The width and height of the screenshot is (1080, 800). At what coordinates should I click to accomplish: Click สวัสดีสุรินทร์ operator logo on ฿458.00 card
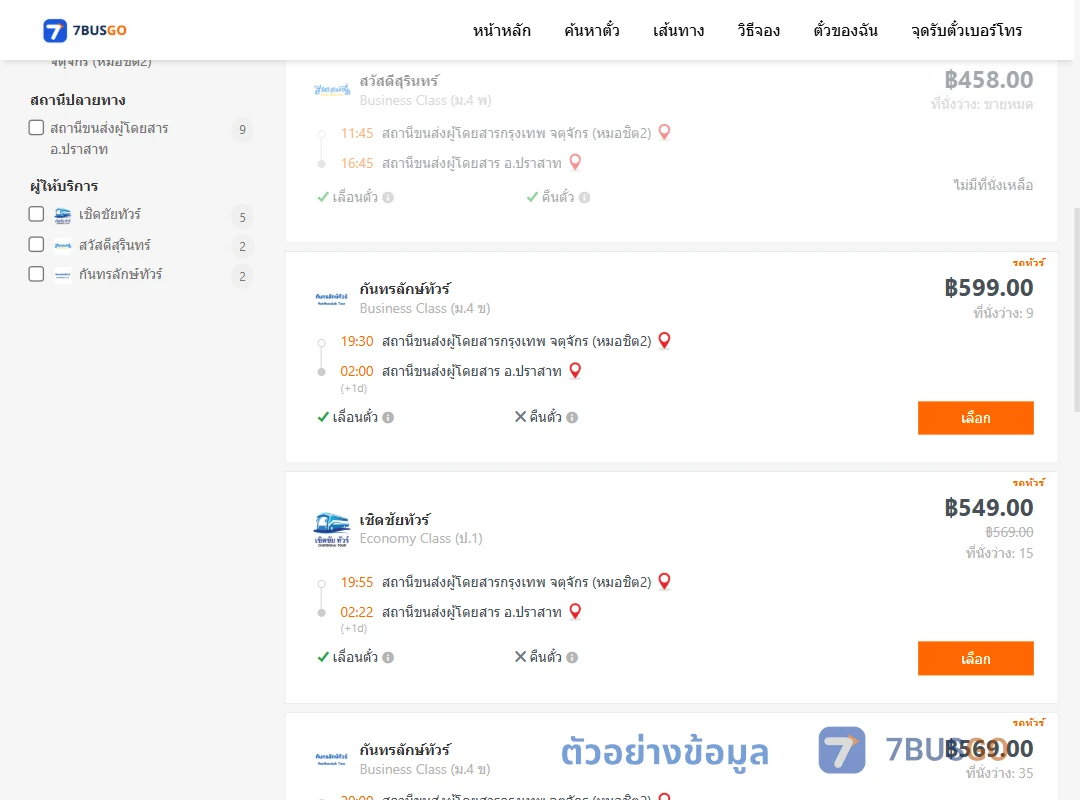(332, 90)
